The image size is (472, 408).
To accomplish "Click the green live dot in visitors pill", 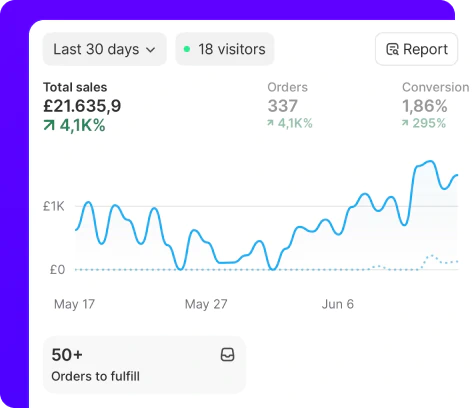I will coord(187,49).
